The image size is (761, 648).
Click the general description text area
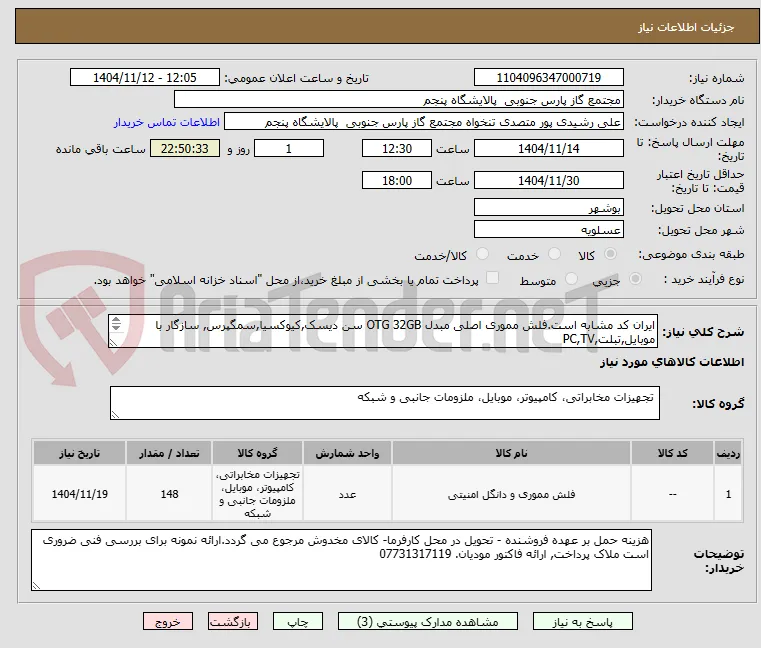pyautogui.click(x=383, y=331)
